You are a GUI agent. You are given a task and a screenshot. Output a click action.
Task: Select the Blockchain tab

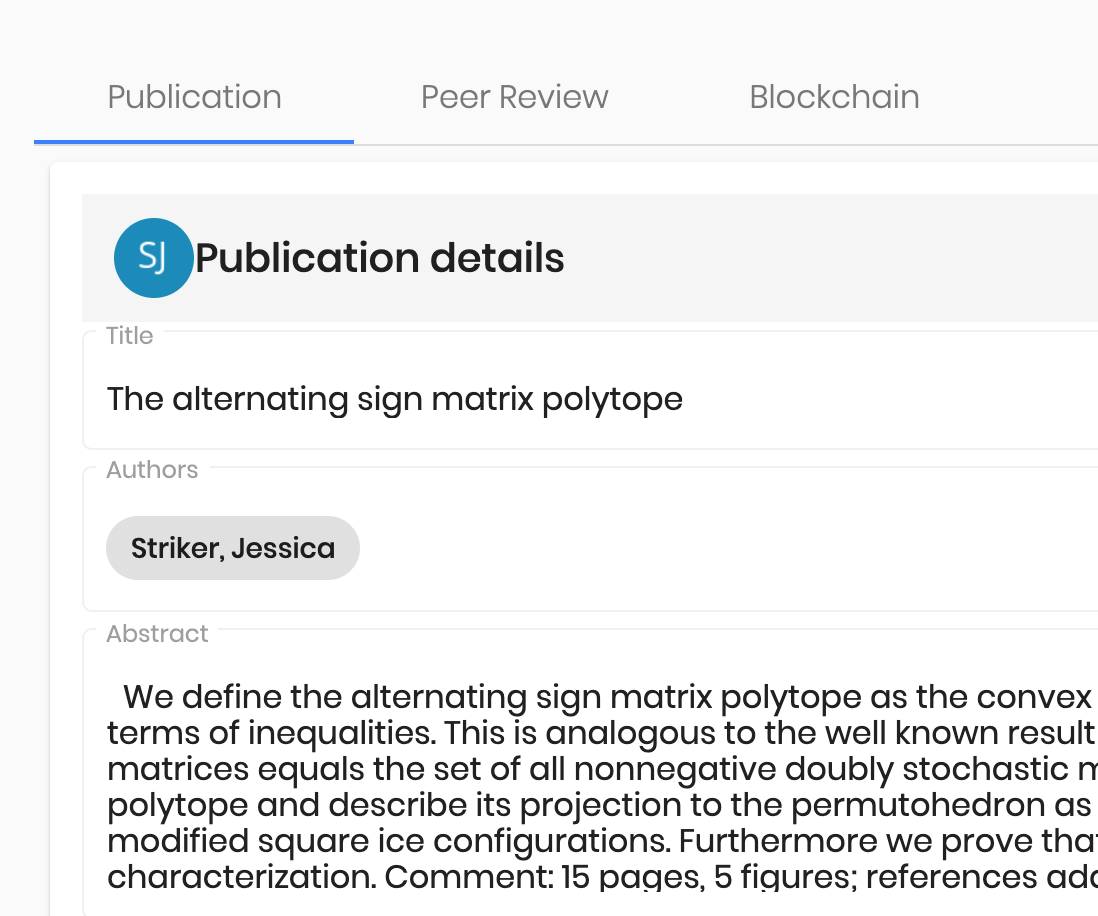[834, 97]
